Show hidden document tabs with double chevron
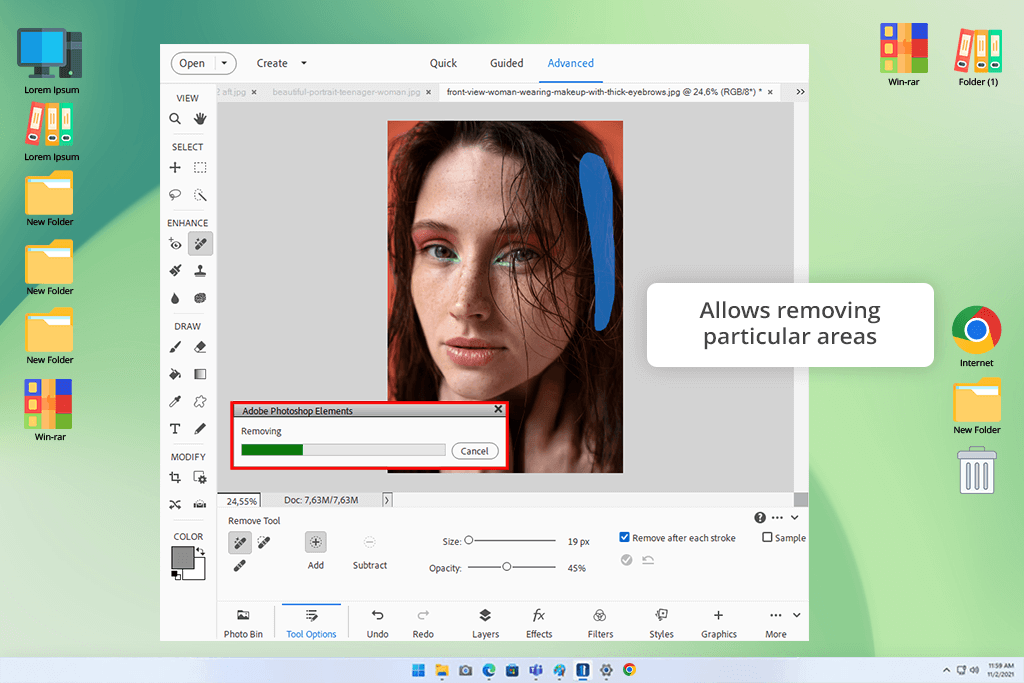This screenshot has width=1024, height=683. (800, 91)
